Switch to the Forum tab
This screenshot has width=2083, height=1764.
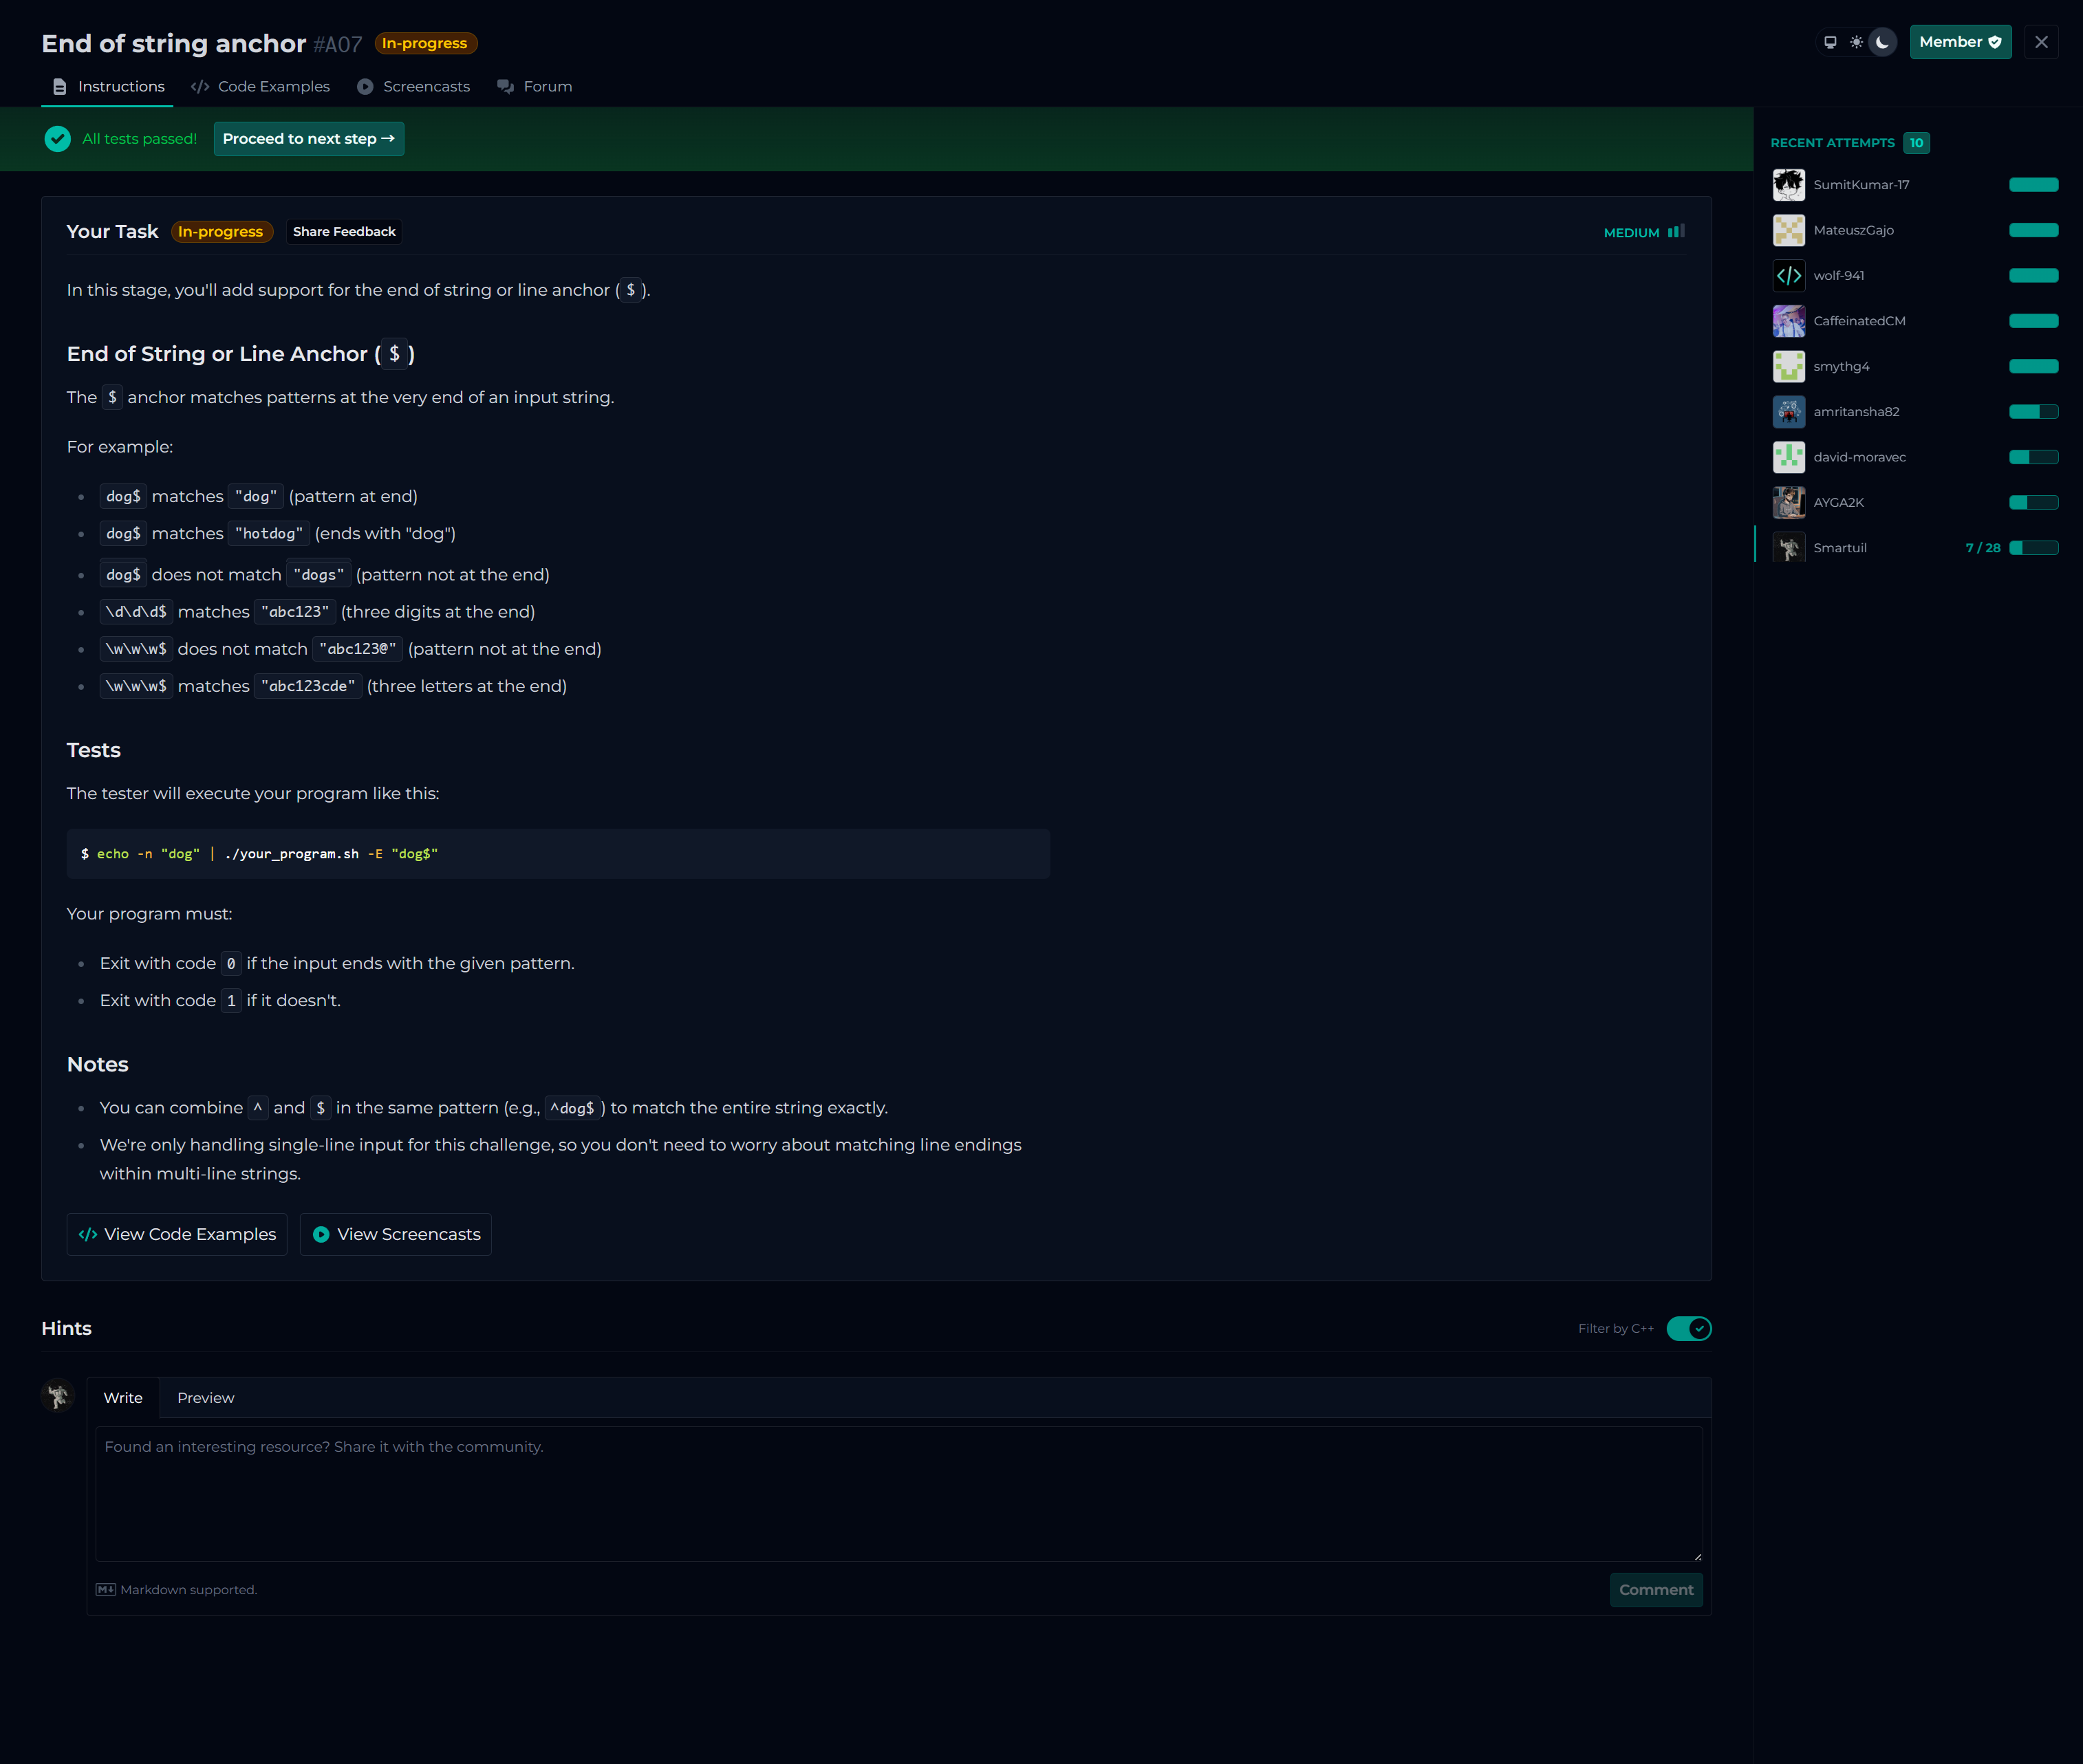(x=535, y=87)
